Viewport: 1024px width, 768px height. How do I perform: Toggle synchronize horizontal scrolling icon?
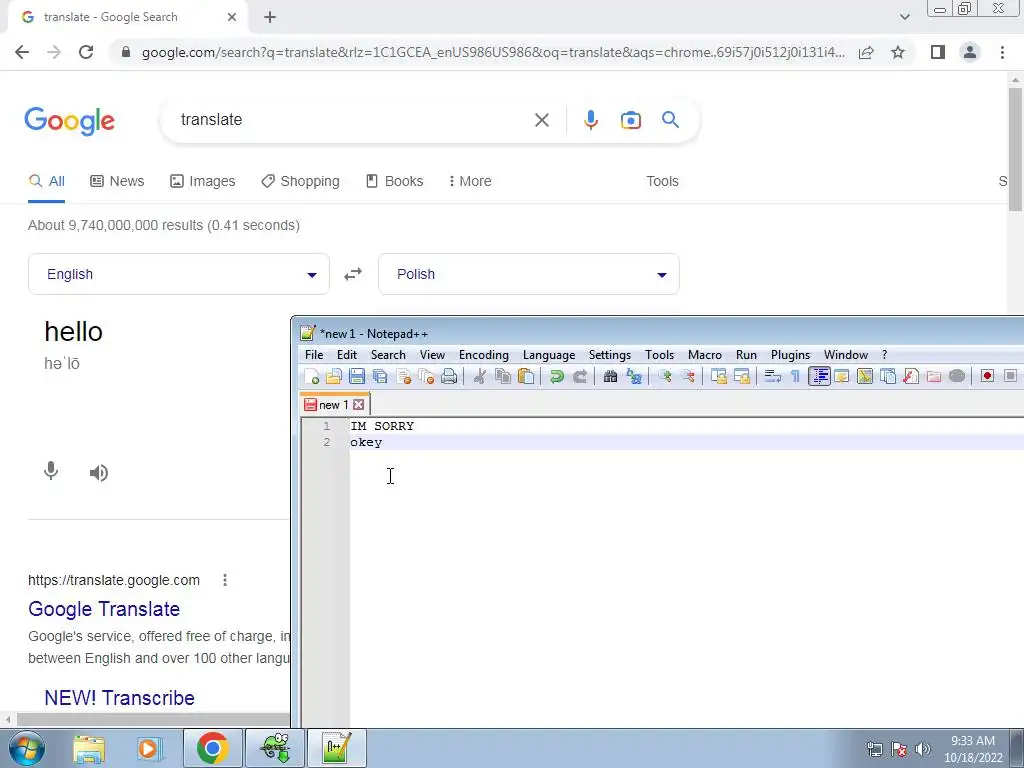pyautogui.click(x=742, y=376)
